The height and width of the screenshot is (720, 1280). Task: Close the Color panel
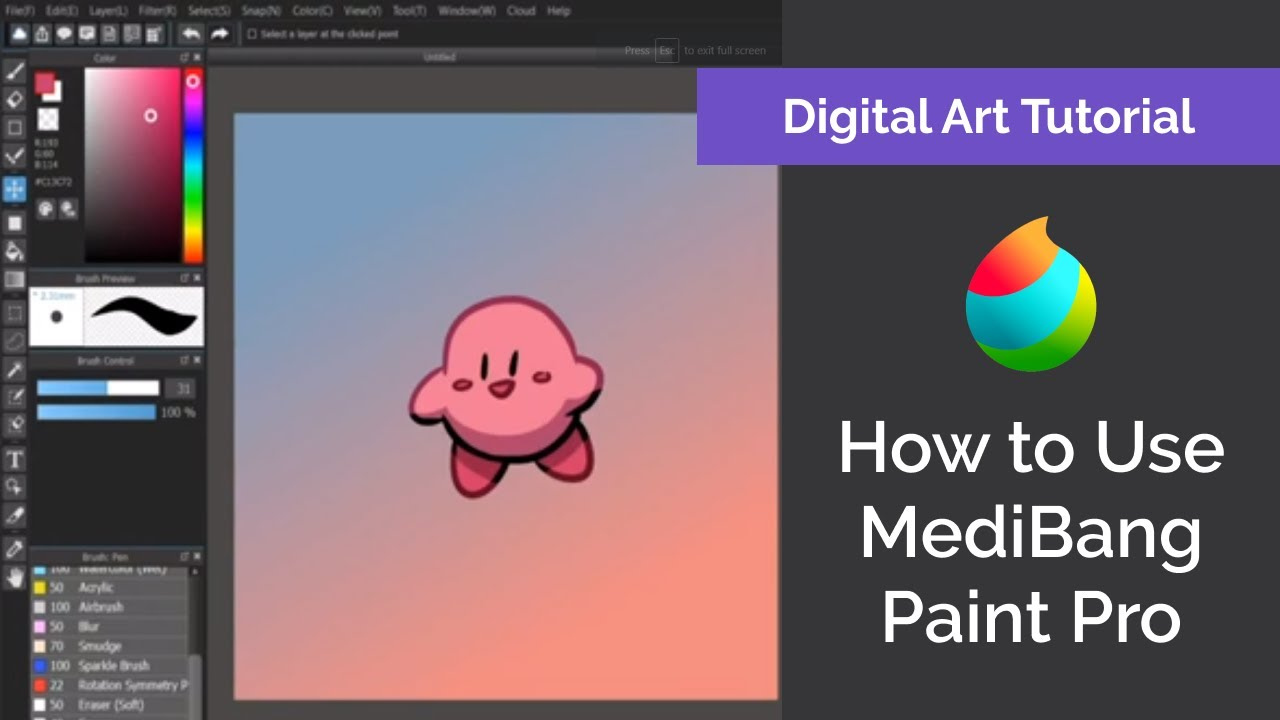point(197,58)
